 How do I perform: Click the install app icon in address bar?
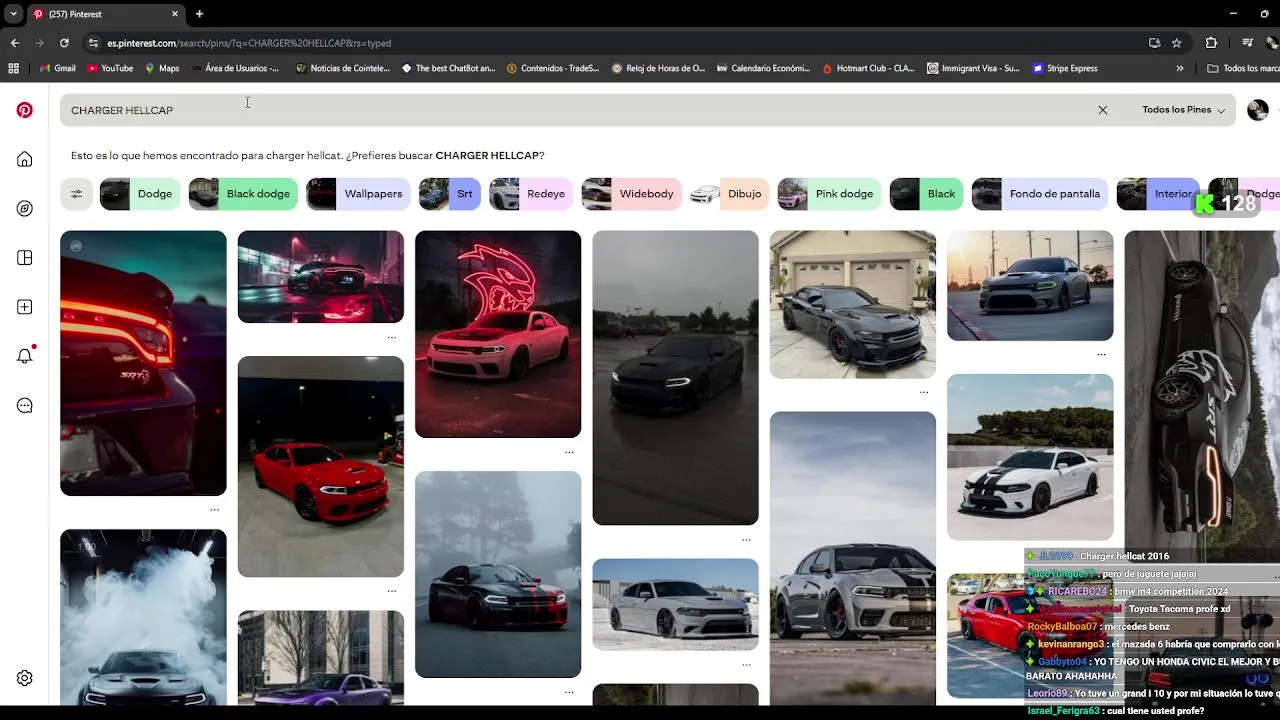coord(1154,43)
